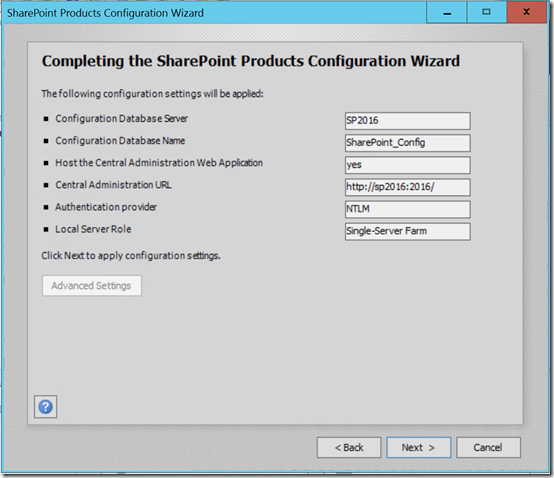Maximize the wizard window

coord(487,12)
